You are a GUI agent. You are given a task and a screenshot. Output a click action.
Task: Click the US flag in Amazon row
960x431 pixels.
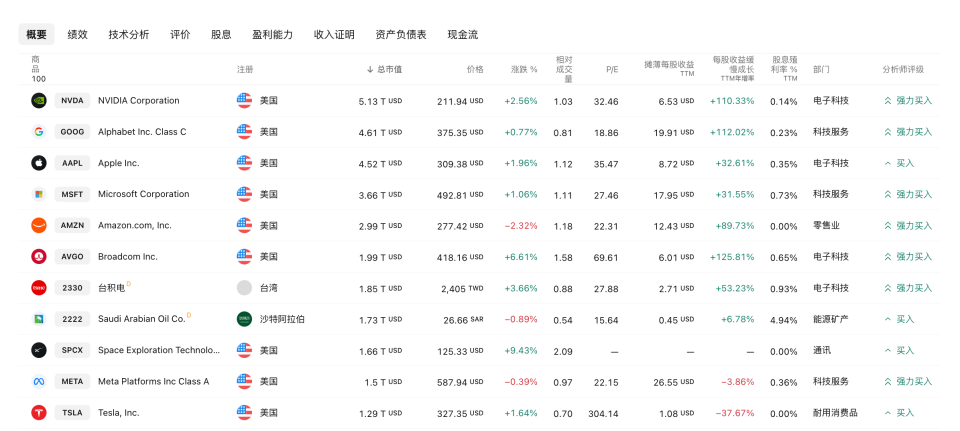click(244, 225)
